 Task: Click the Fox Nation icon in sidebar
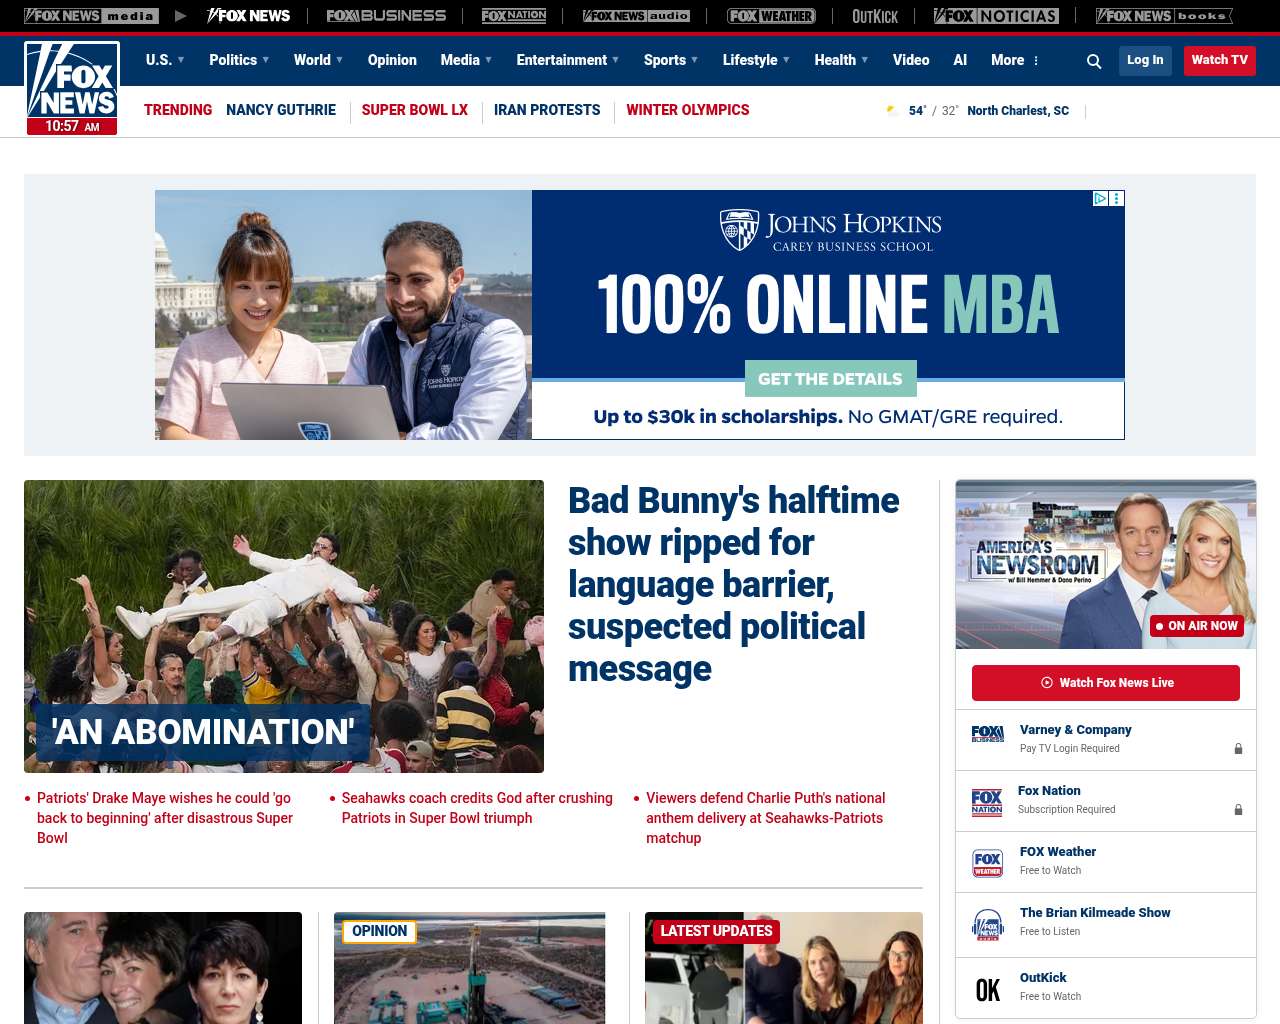pyautogui.click(x=987, y=802)
